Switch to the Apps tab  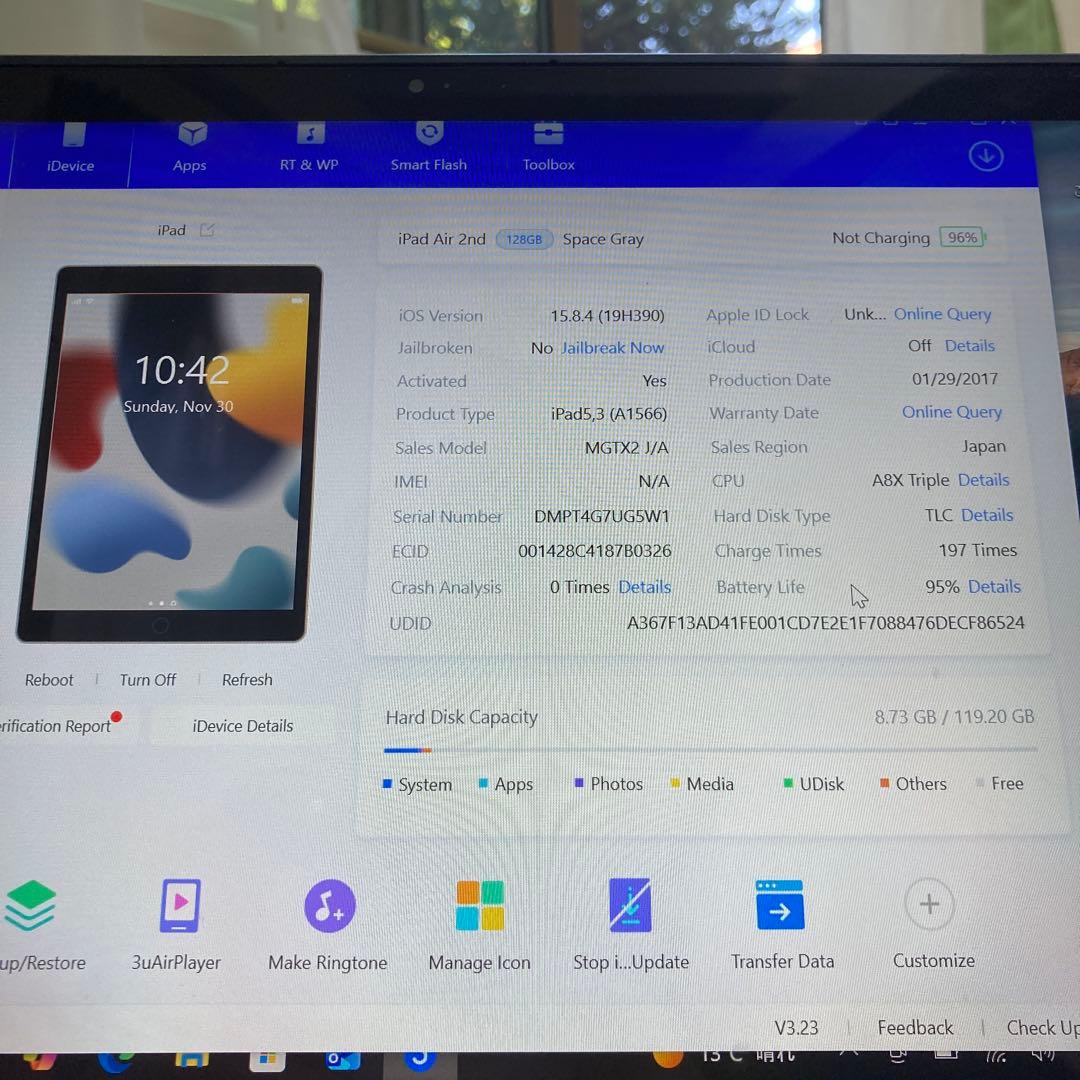(x=189, y=146)
